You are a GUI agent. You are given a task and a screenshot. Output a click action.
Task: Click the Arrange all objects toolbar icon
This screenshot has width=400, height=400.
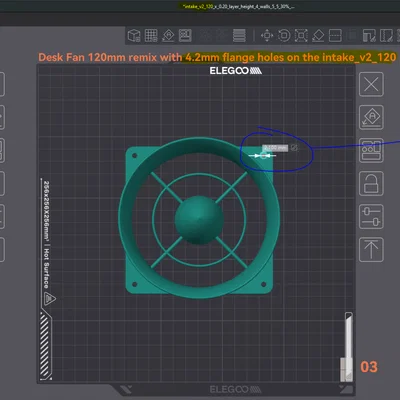[185, 35]
